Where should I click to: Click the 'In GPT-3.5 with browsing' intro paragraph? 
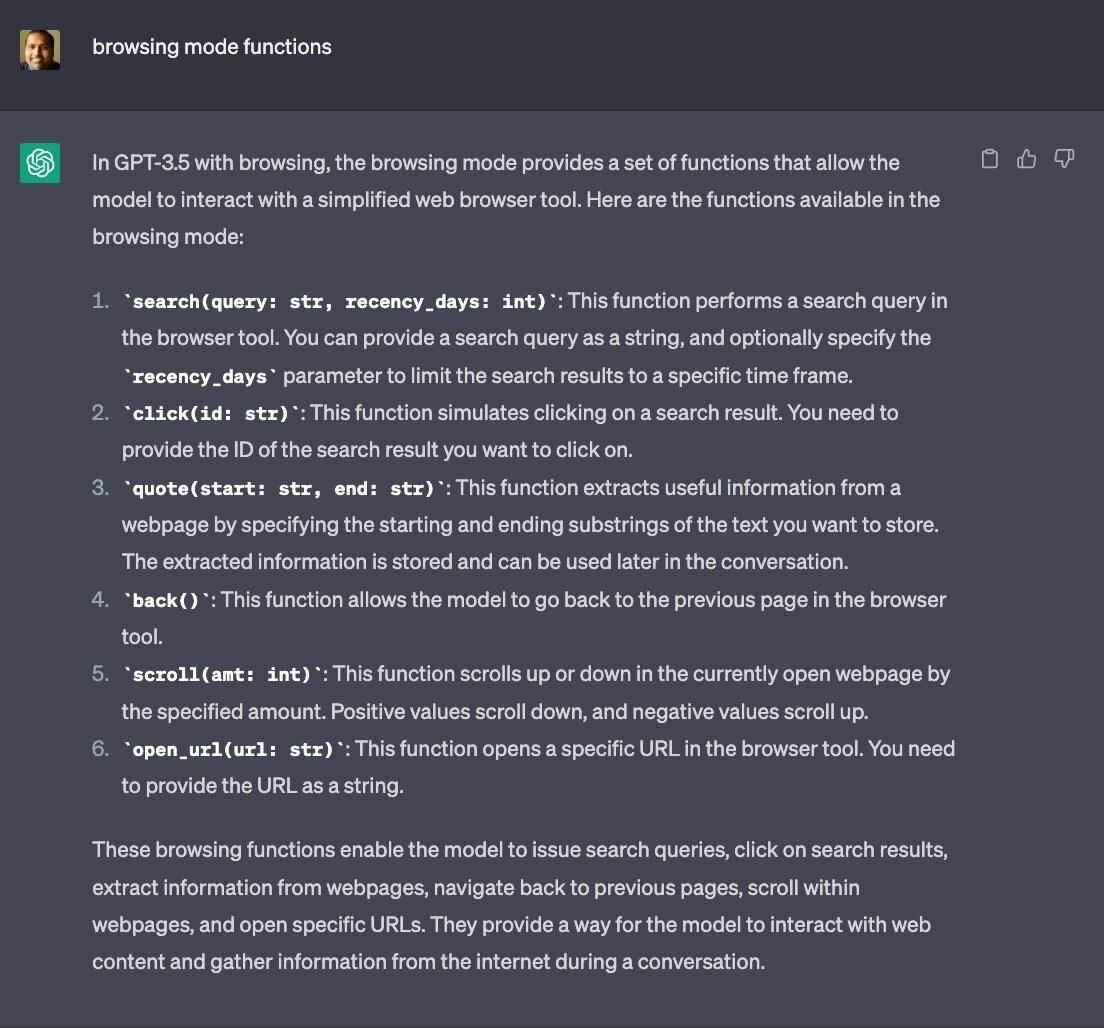tap(516, 200)
